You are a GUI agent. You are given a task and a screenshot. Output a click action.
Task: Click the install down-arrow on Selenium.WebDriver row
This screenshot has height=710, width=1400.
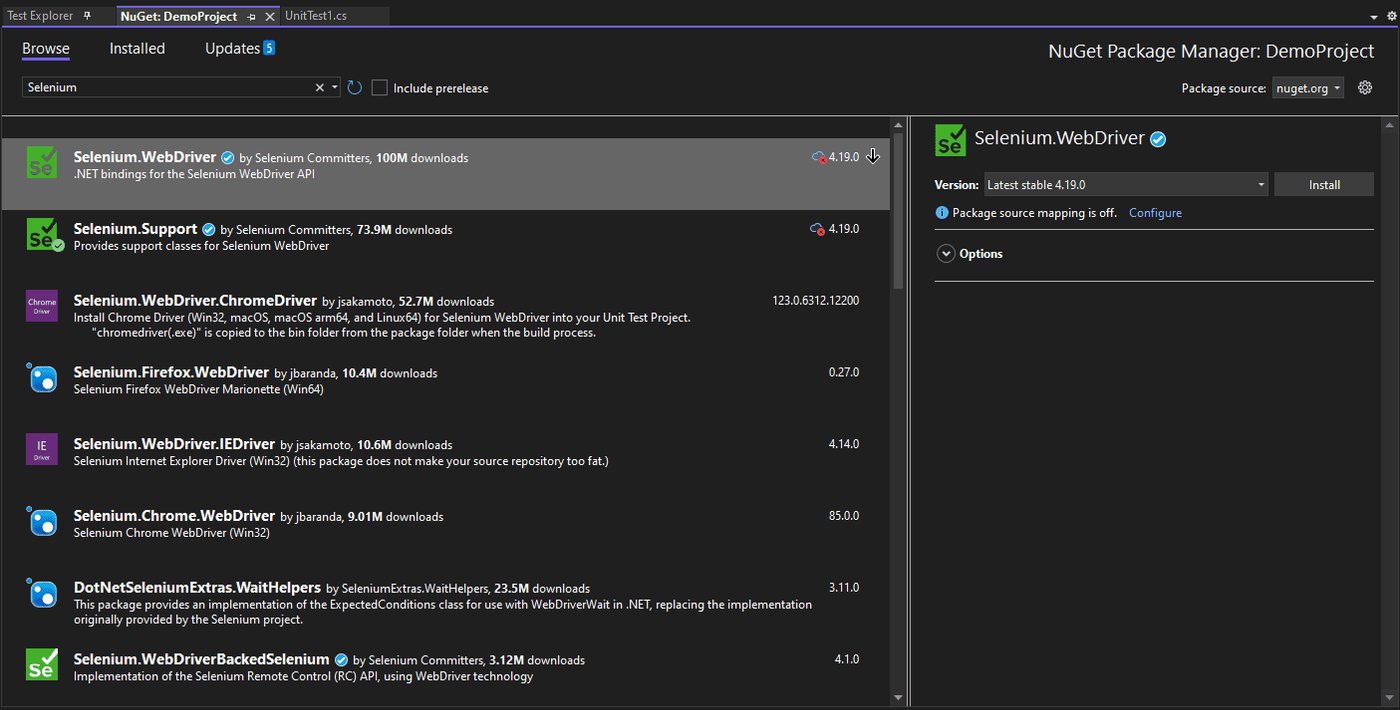pos(873,156)
